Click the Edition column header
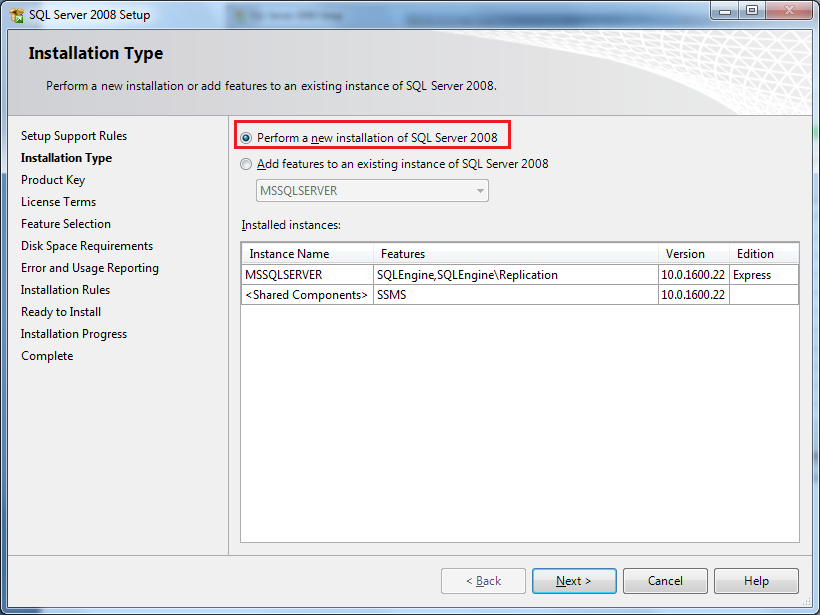The width and height of the screenshot is (820, 615). point(764,254)
